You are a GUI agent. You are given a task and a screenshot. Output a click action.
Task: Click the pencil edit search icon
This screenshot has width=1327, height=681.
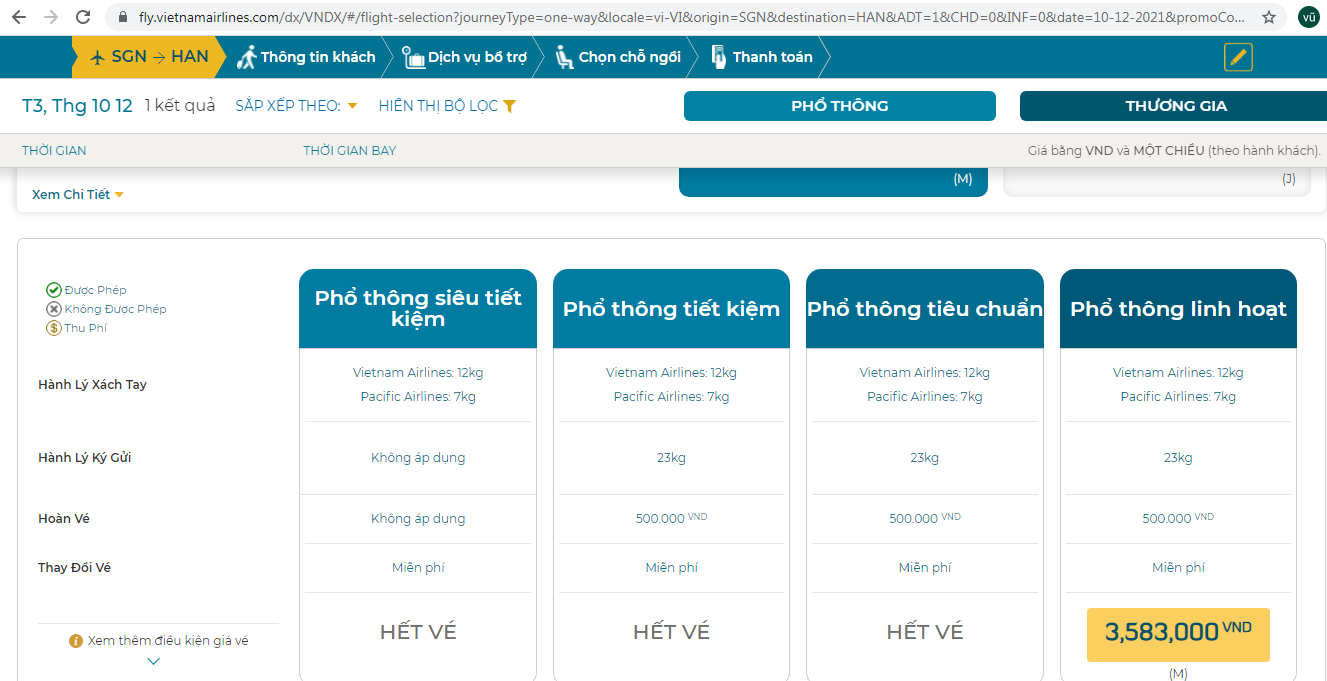pos(1238,57)
